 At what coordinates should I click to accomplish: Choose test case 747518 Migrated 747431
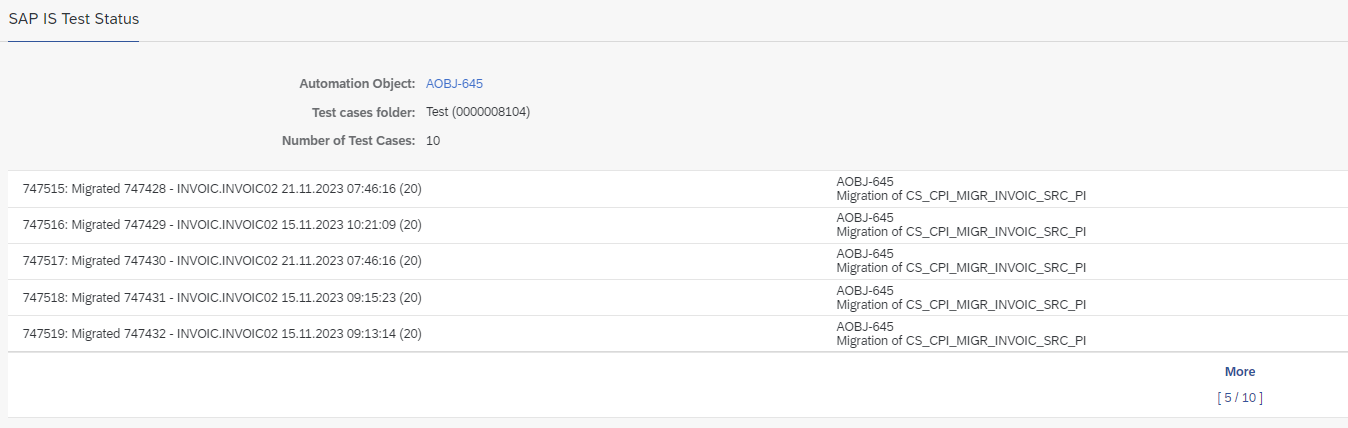[221, 298]
